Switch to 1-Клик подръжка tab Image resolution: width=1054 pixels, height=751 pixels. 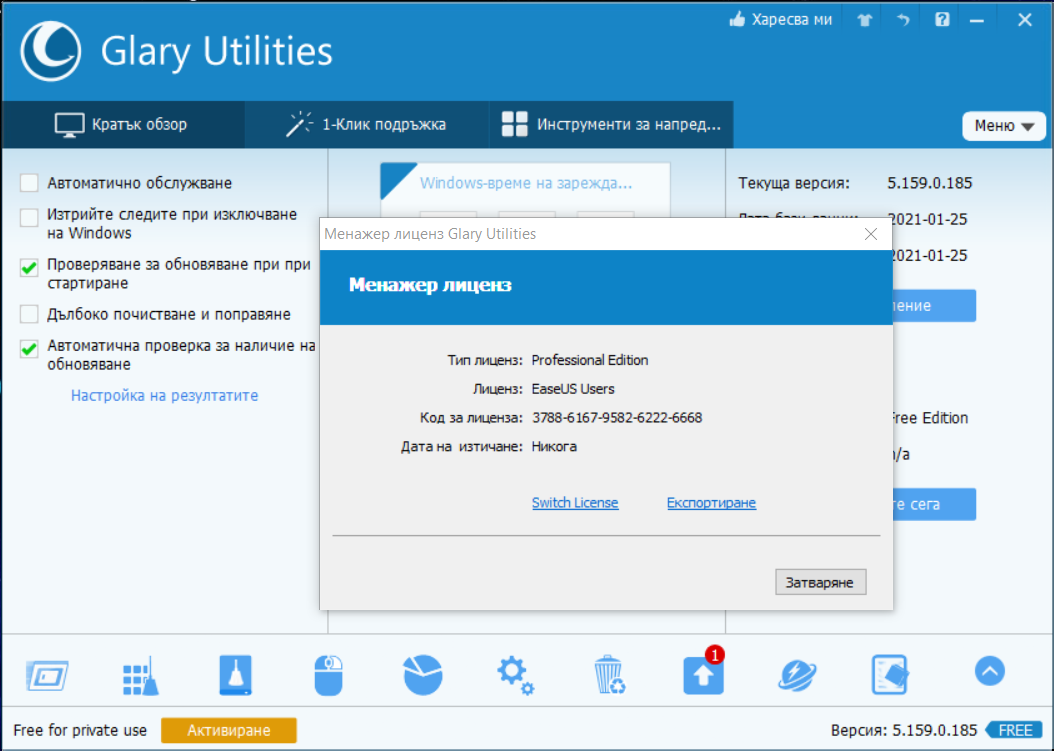[x=366, y=124]
